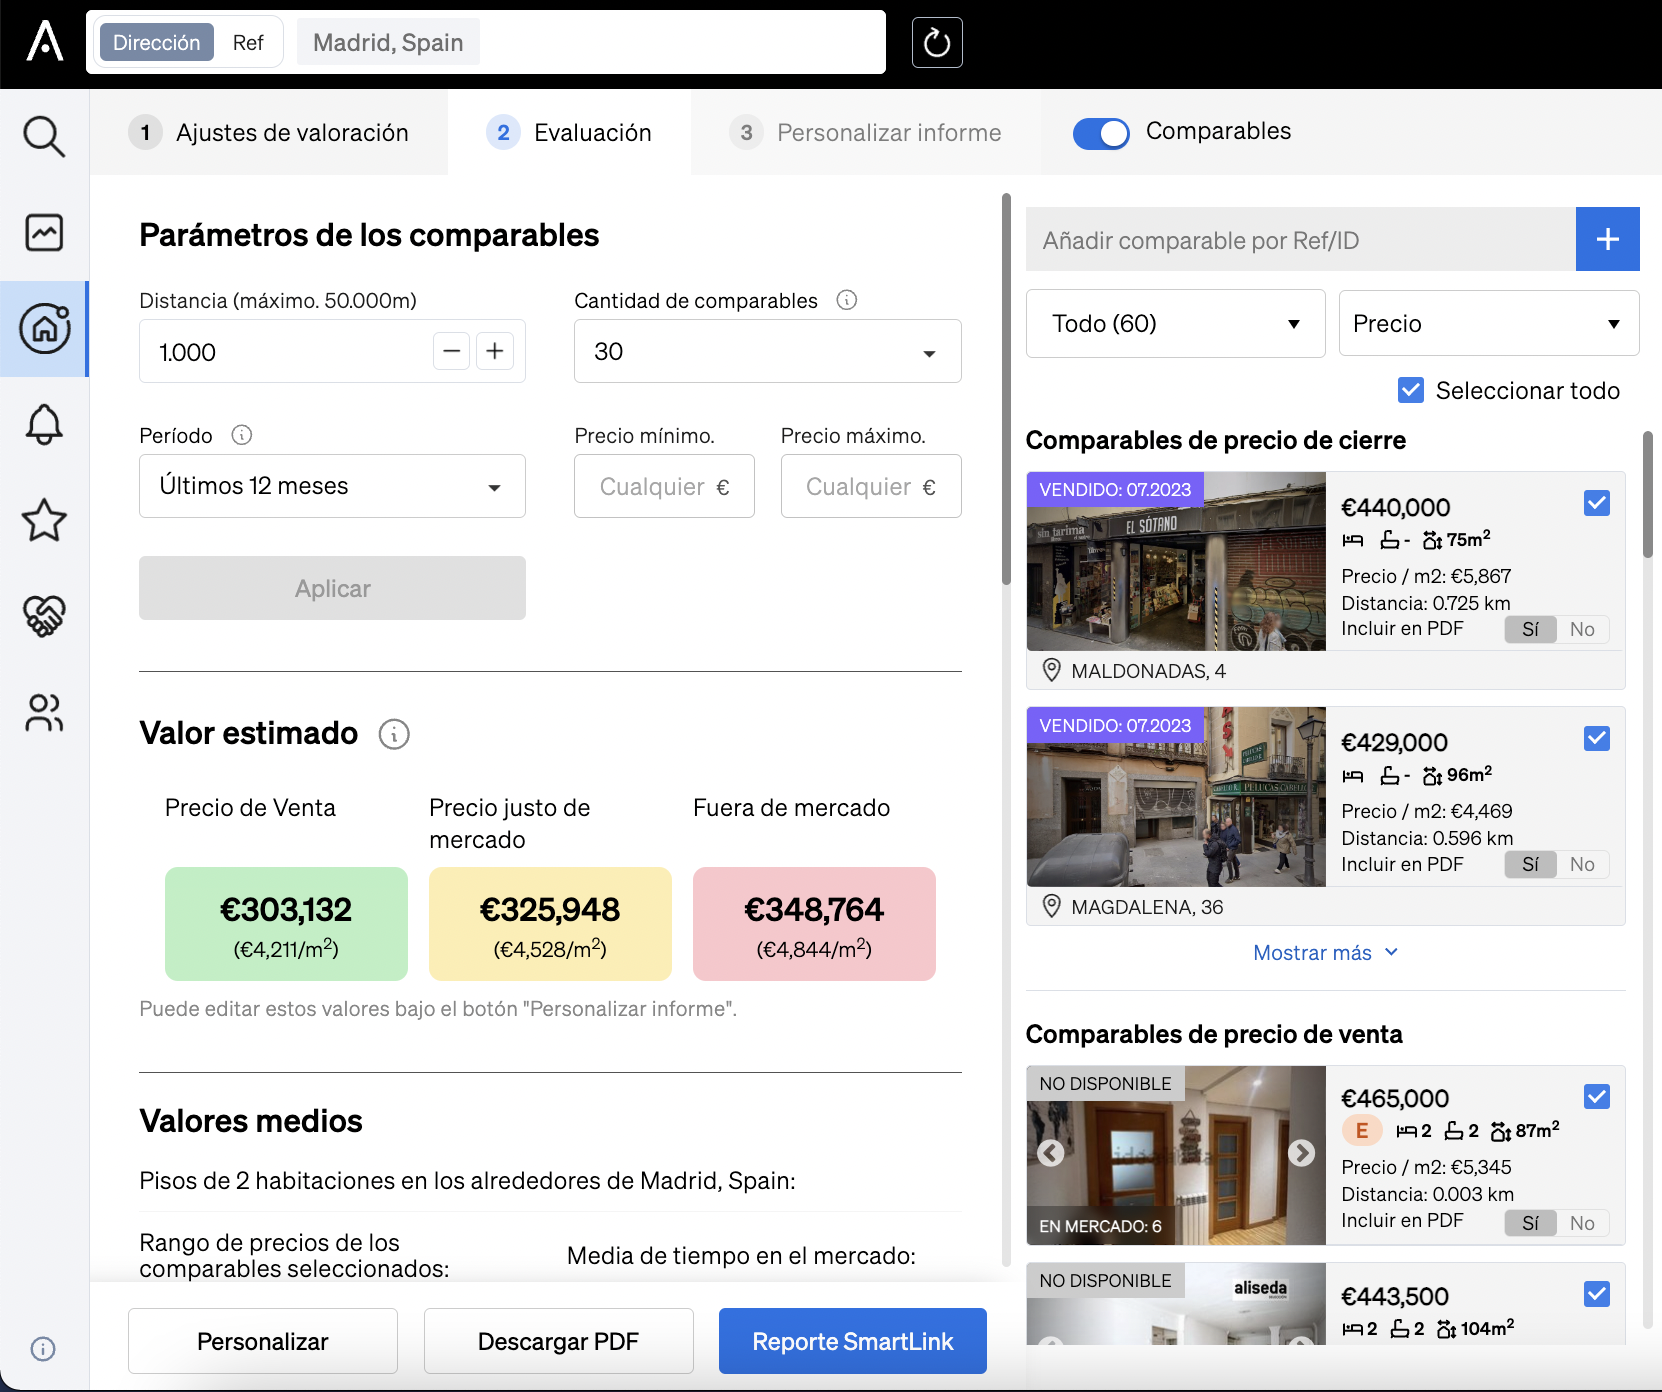Image resolution: width=1662 pixels, height=1392 pixels.
Task: Click Reporte SmartLink button
Action: tap(853, 1341)
